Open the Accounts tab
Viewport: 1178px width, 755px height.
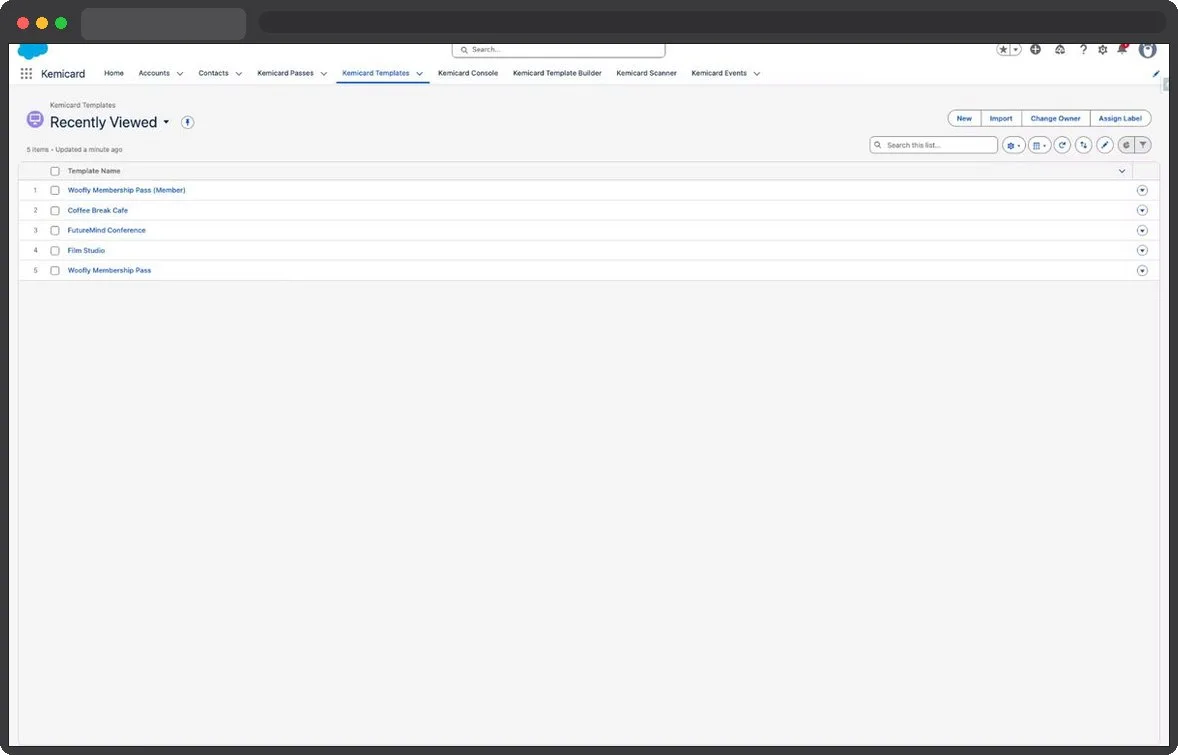154,74
